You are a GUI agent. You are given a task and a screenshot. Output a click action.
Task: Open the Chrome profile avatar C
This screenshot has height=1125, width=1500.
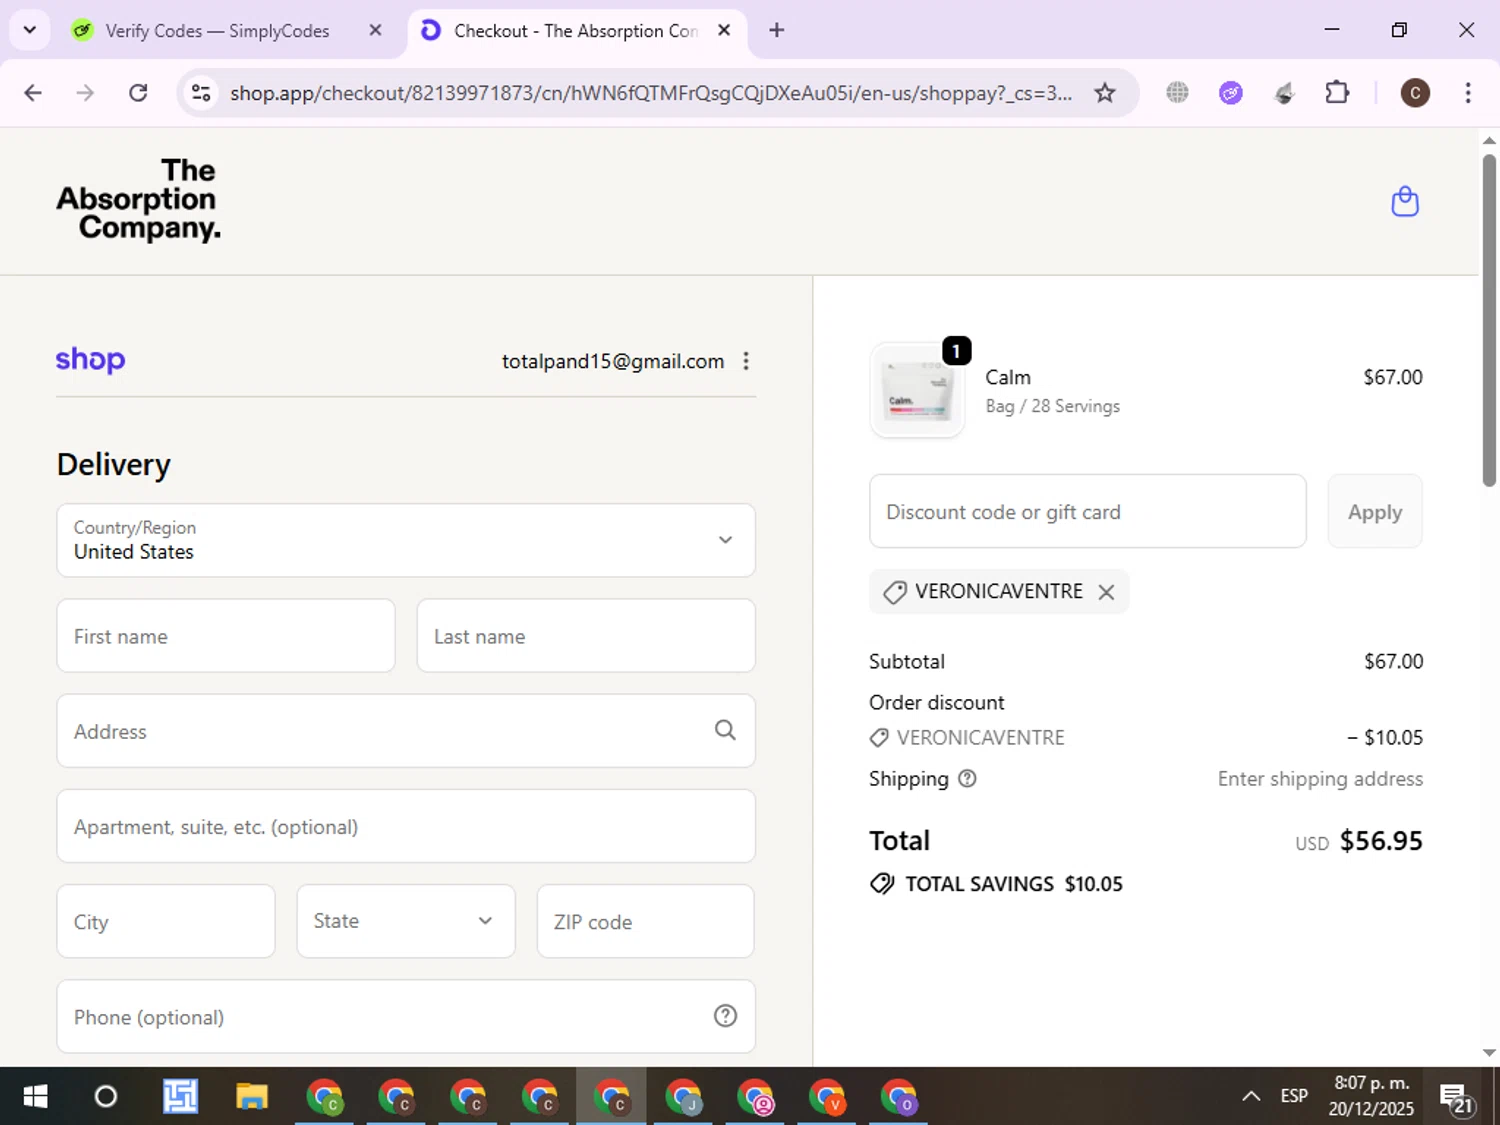pyautogui.click(x=1414, y=93)
